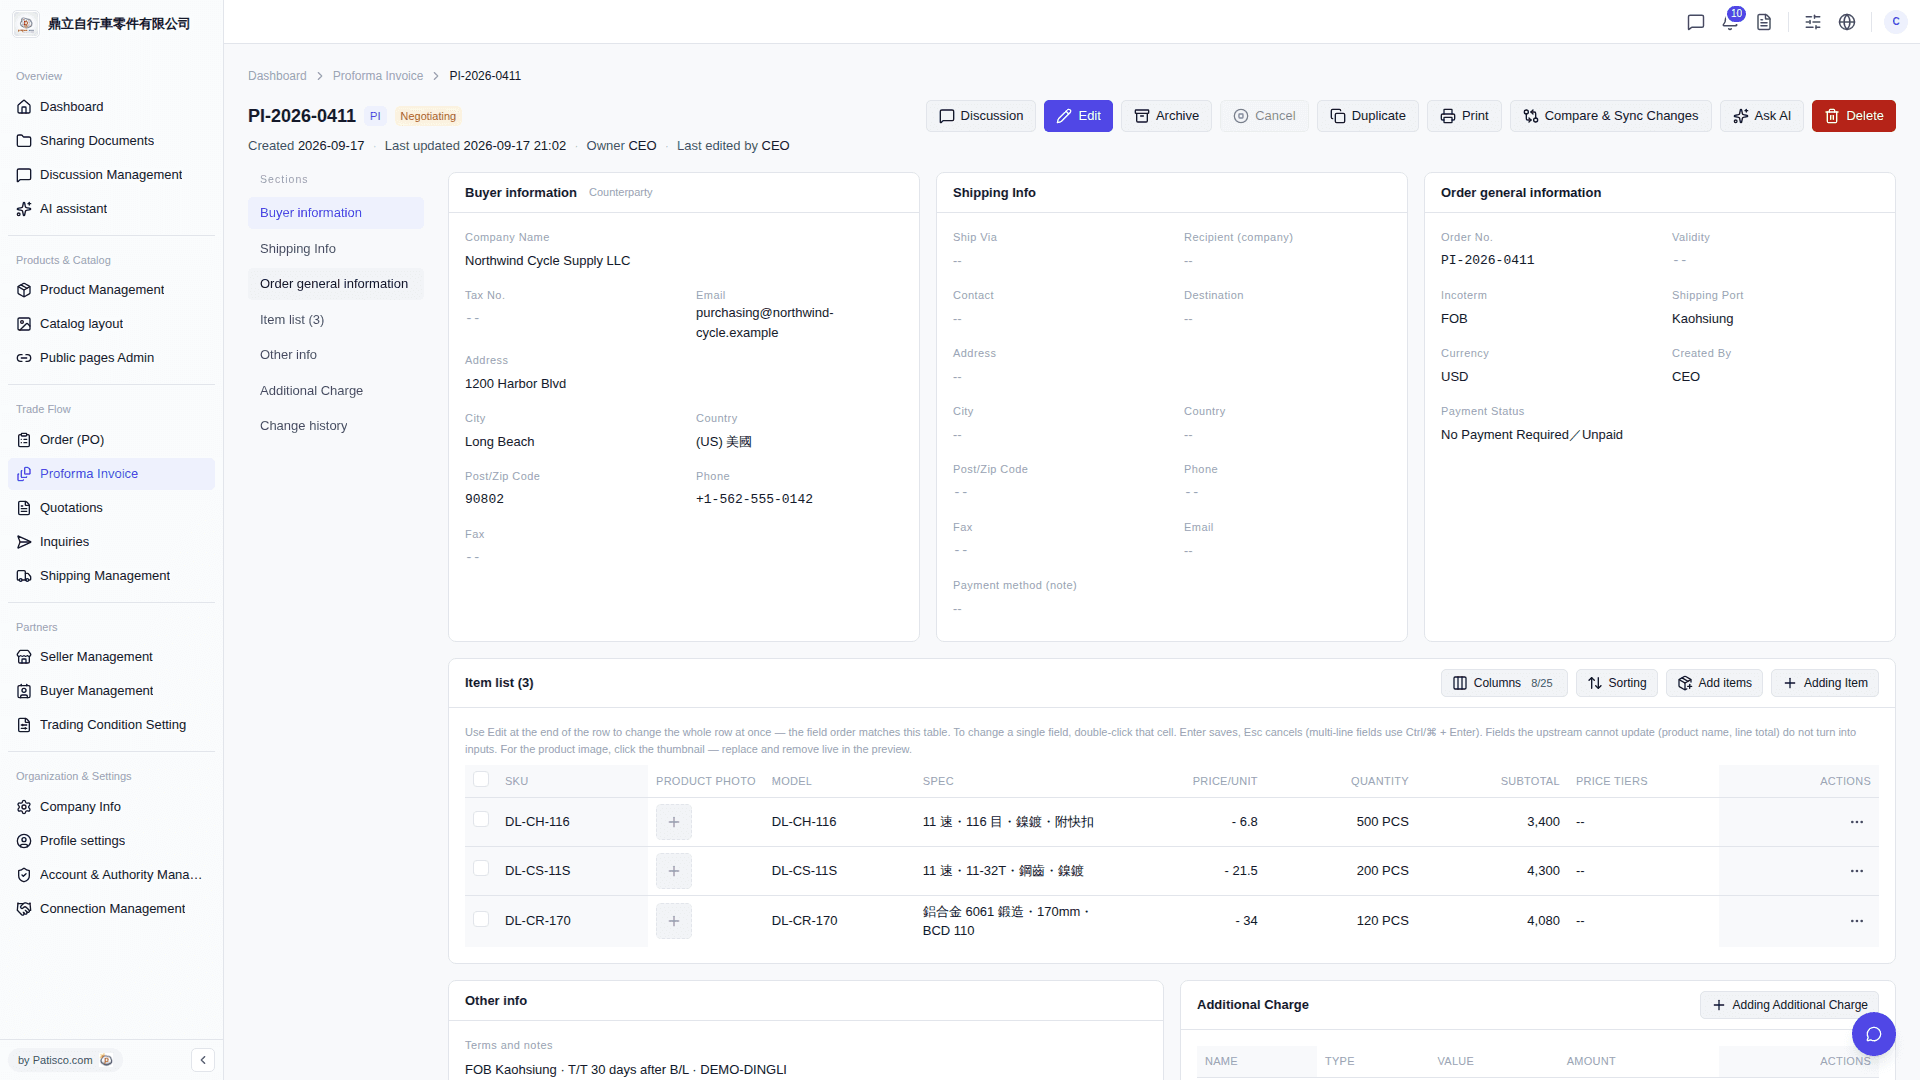Open actions menu for DL-CR-170 row
Viewport: 1920px width, 1080px height.
1857,921
